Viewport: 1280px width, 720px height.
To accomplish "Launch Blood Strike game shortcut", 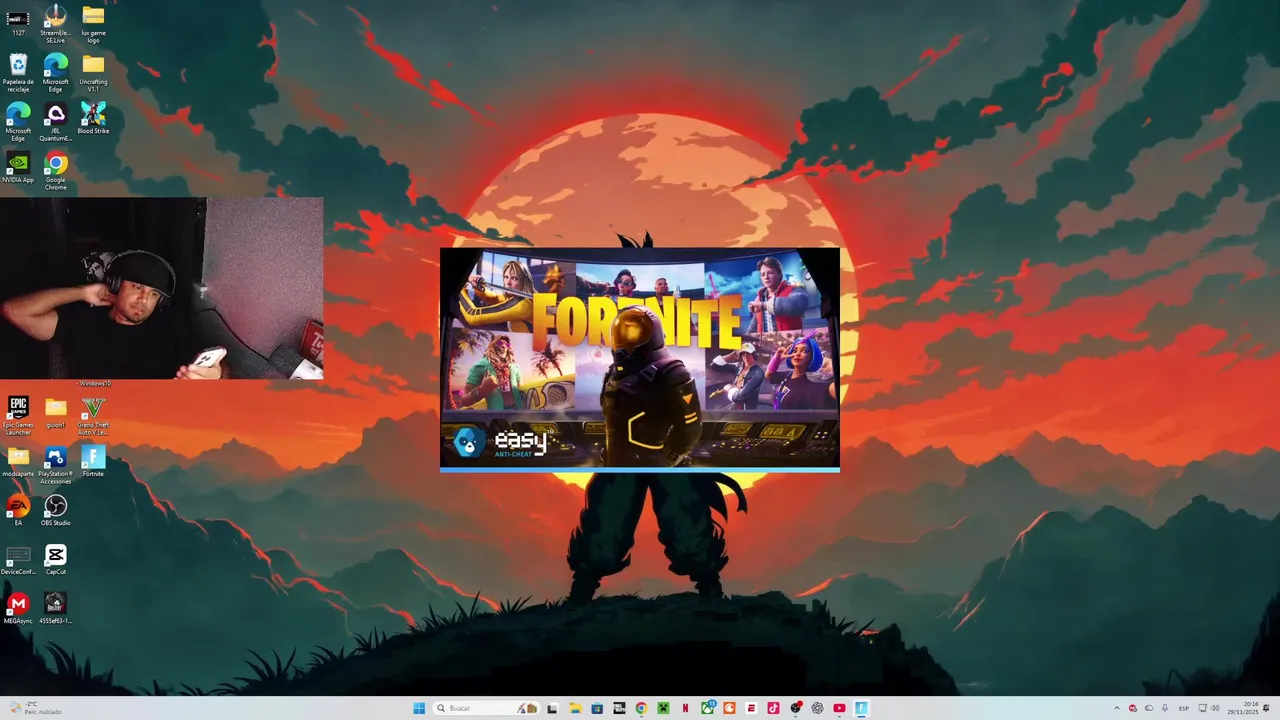I will (93, 118).
